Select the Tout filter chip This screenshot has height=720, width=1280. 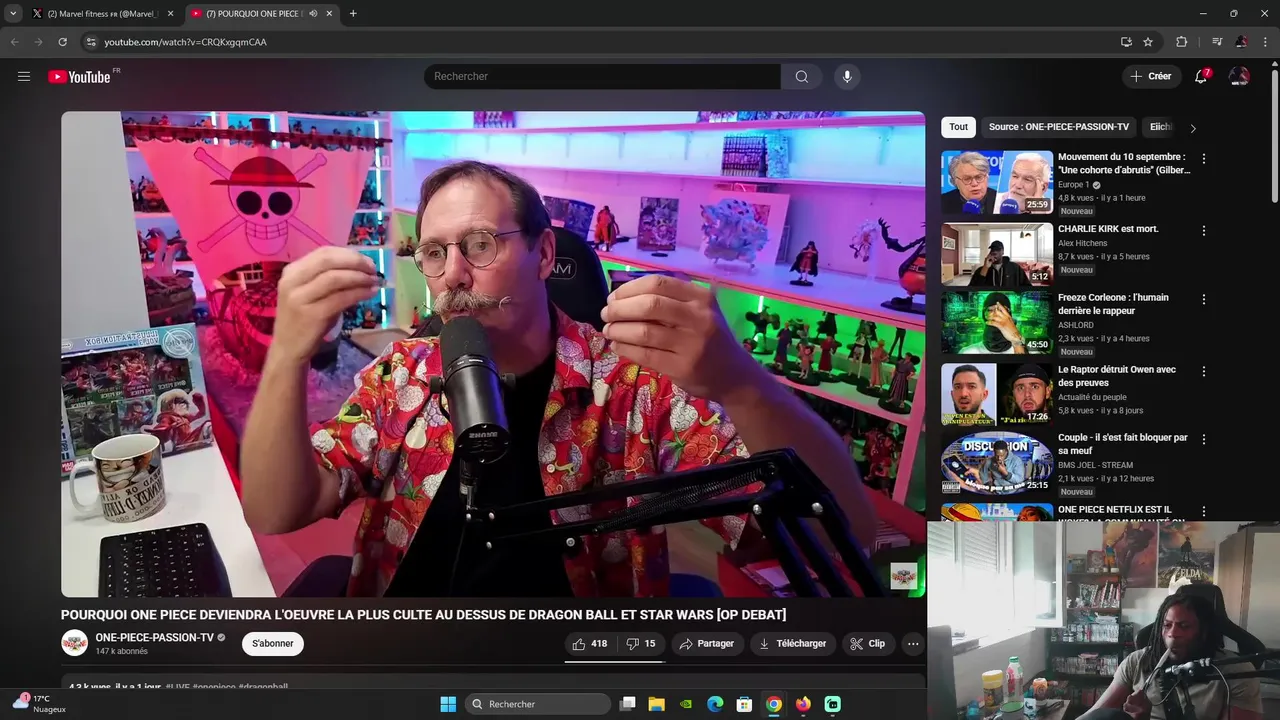click(959, 127)
